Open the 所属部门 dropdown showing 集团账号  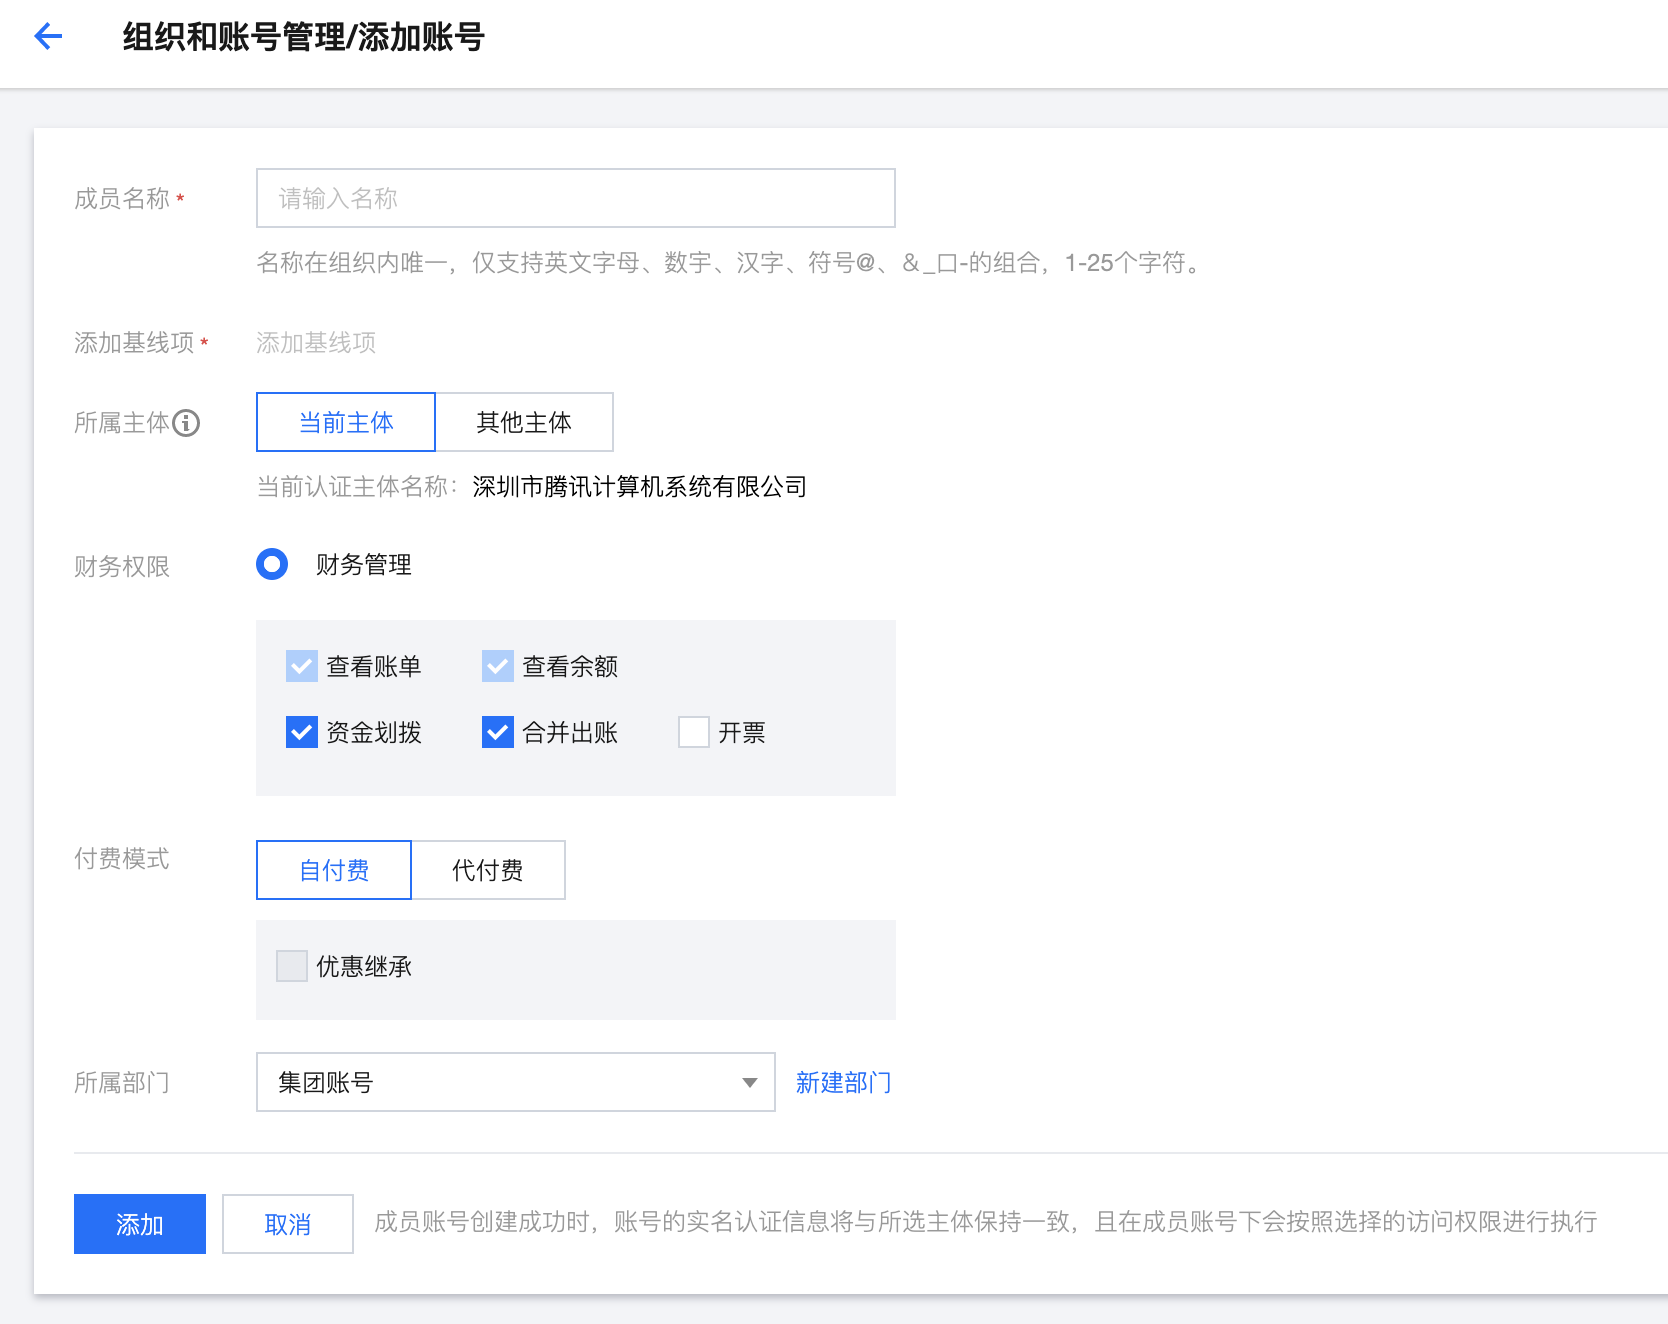(500, 1082)
